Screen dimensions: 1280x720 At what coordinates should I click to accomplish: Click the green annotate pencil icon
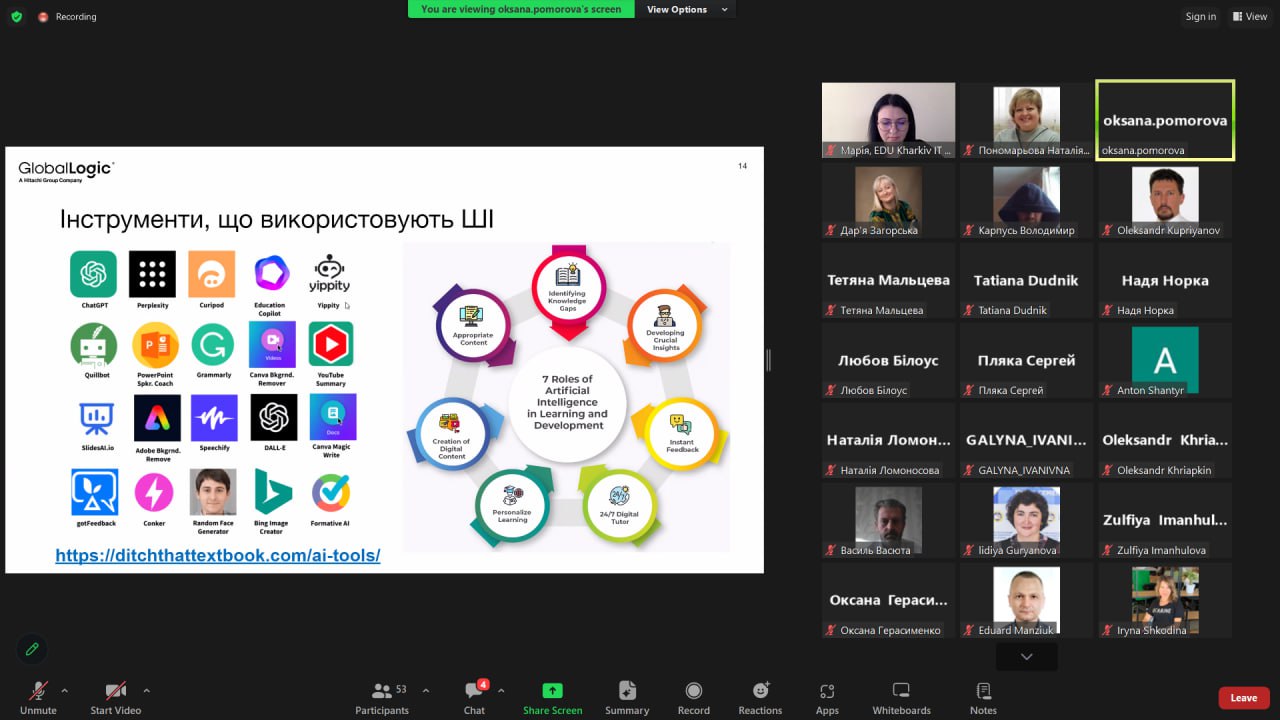tap(32, 649)
